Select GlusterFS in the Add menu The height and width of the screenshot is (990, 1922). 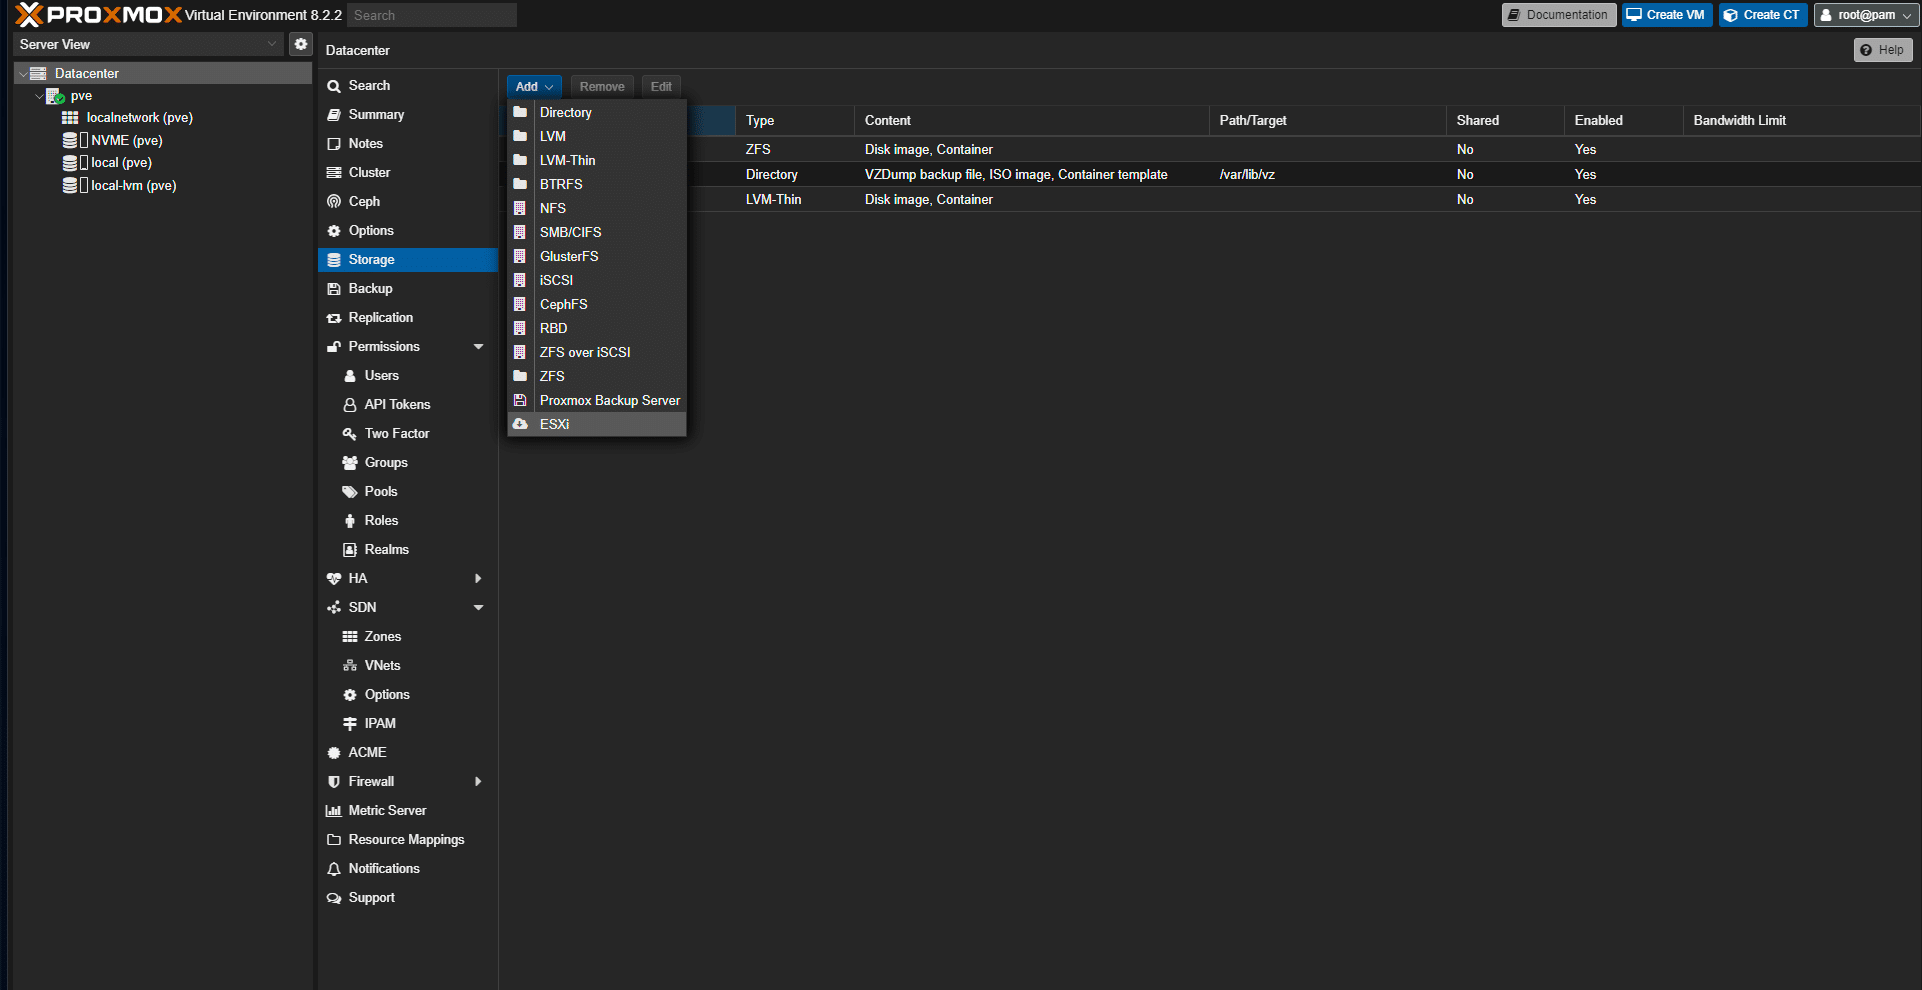pos(597,256)
